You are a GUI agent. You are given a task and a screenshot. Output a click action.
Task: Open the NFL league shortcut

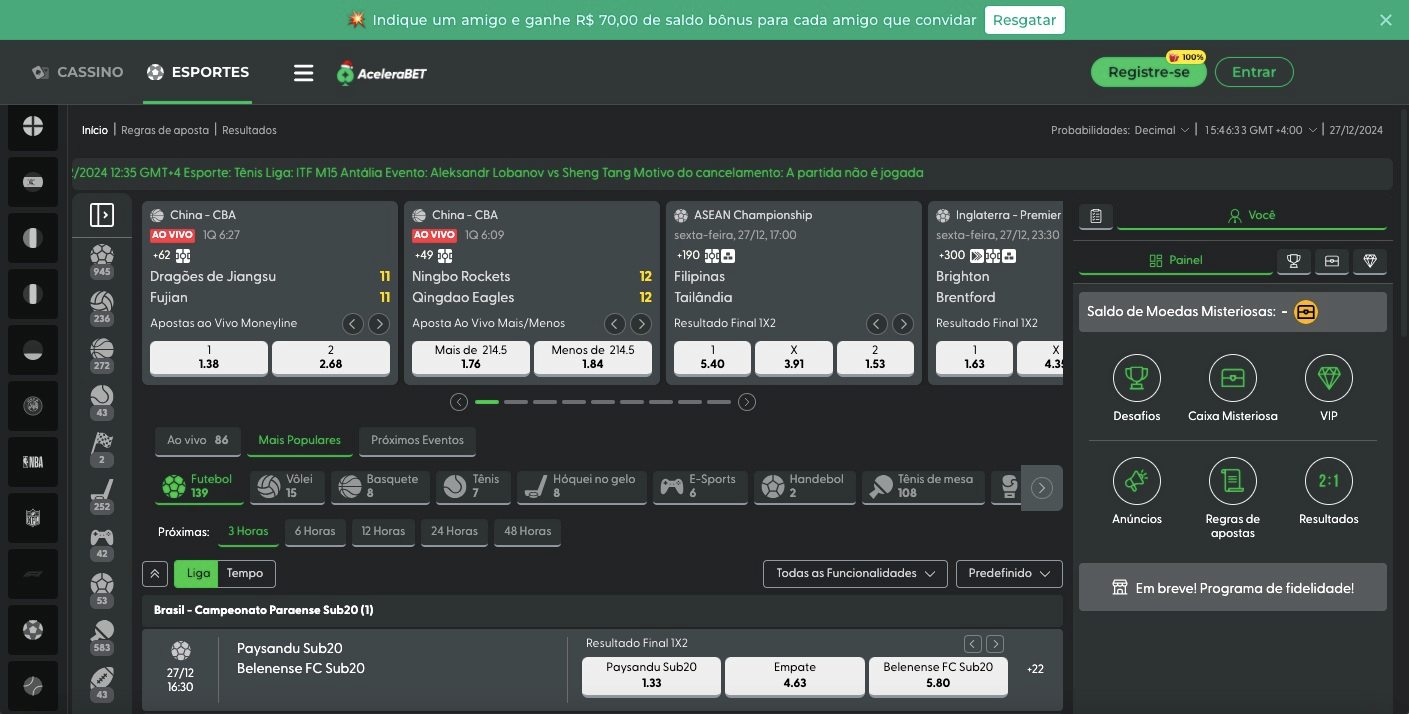[x=33, y=518]
